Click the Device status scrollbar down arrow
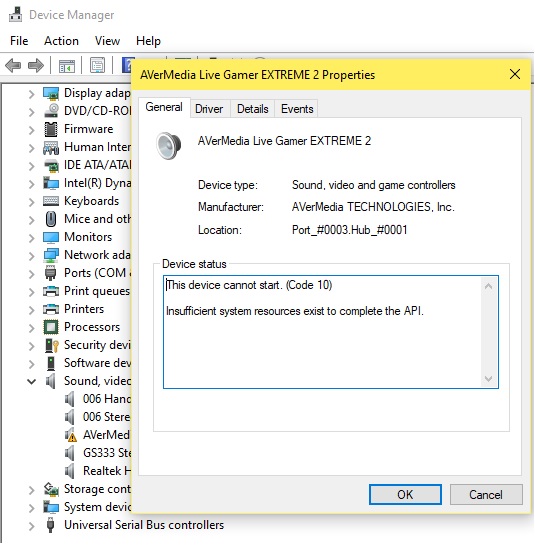The image size is (535, 545). (488, 379)
